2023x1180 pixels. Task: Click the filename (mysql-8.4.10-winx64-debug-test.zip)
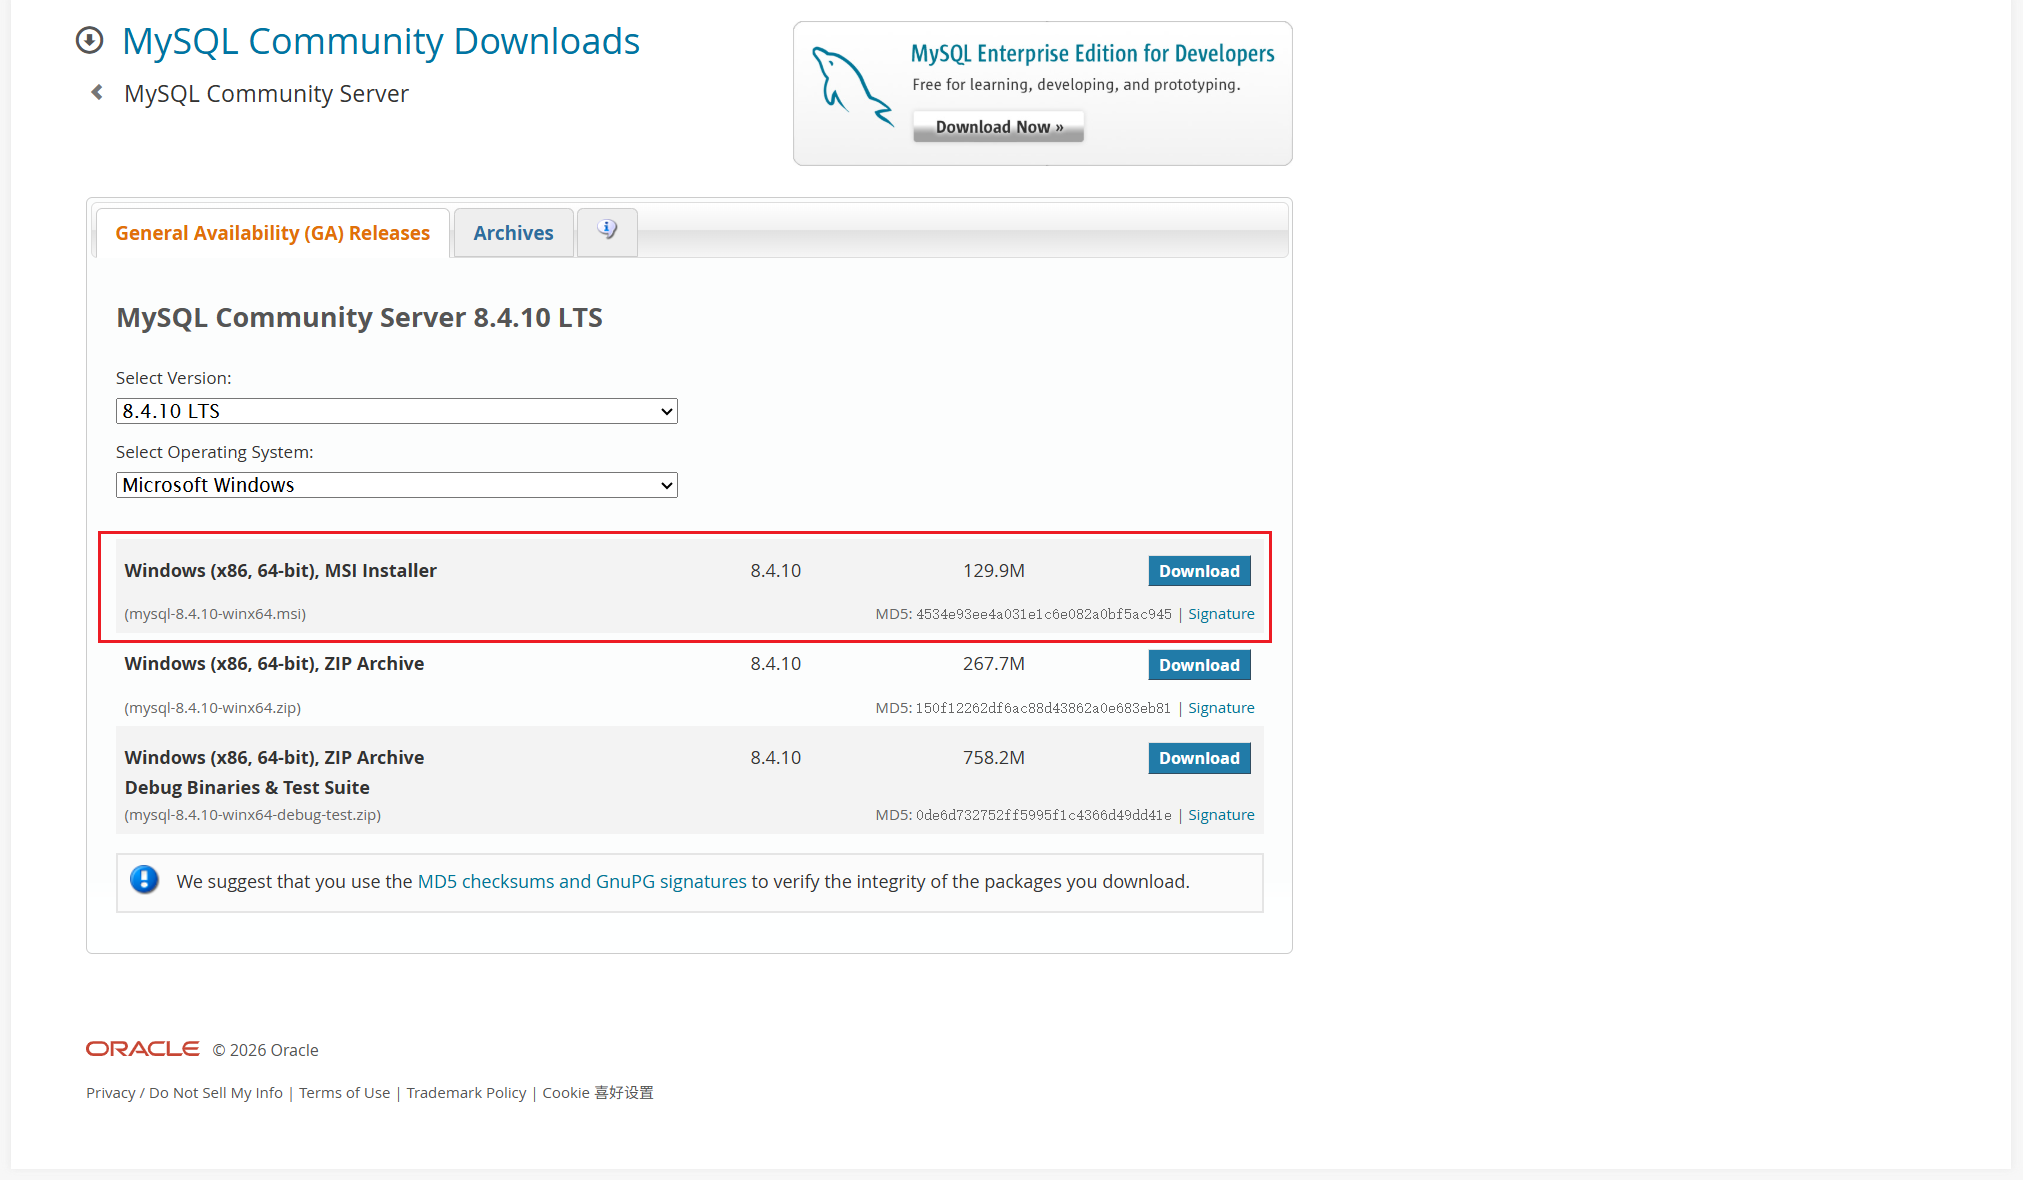pyautogui.click(x=252, y=815)
